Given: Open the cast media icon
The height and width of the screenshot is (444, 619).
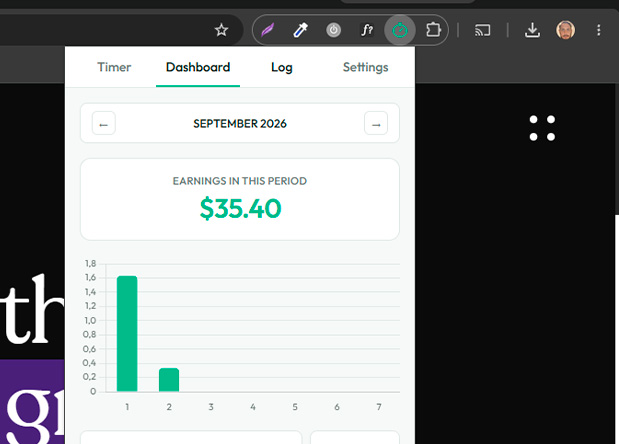Looking at the screenshot, I should click(482, 30).
